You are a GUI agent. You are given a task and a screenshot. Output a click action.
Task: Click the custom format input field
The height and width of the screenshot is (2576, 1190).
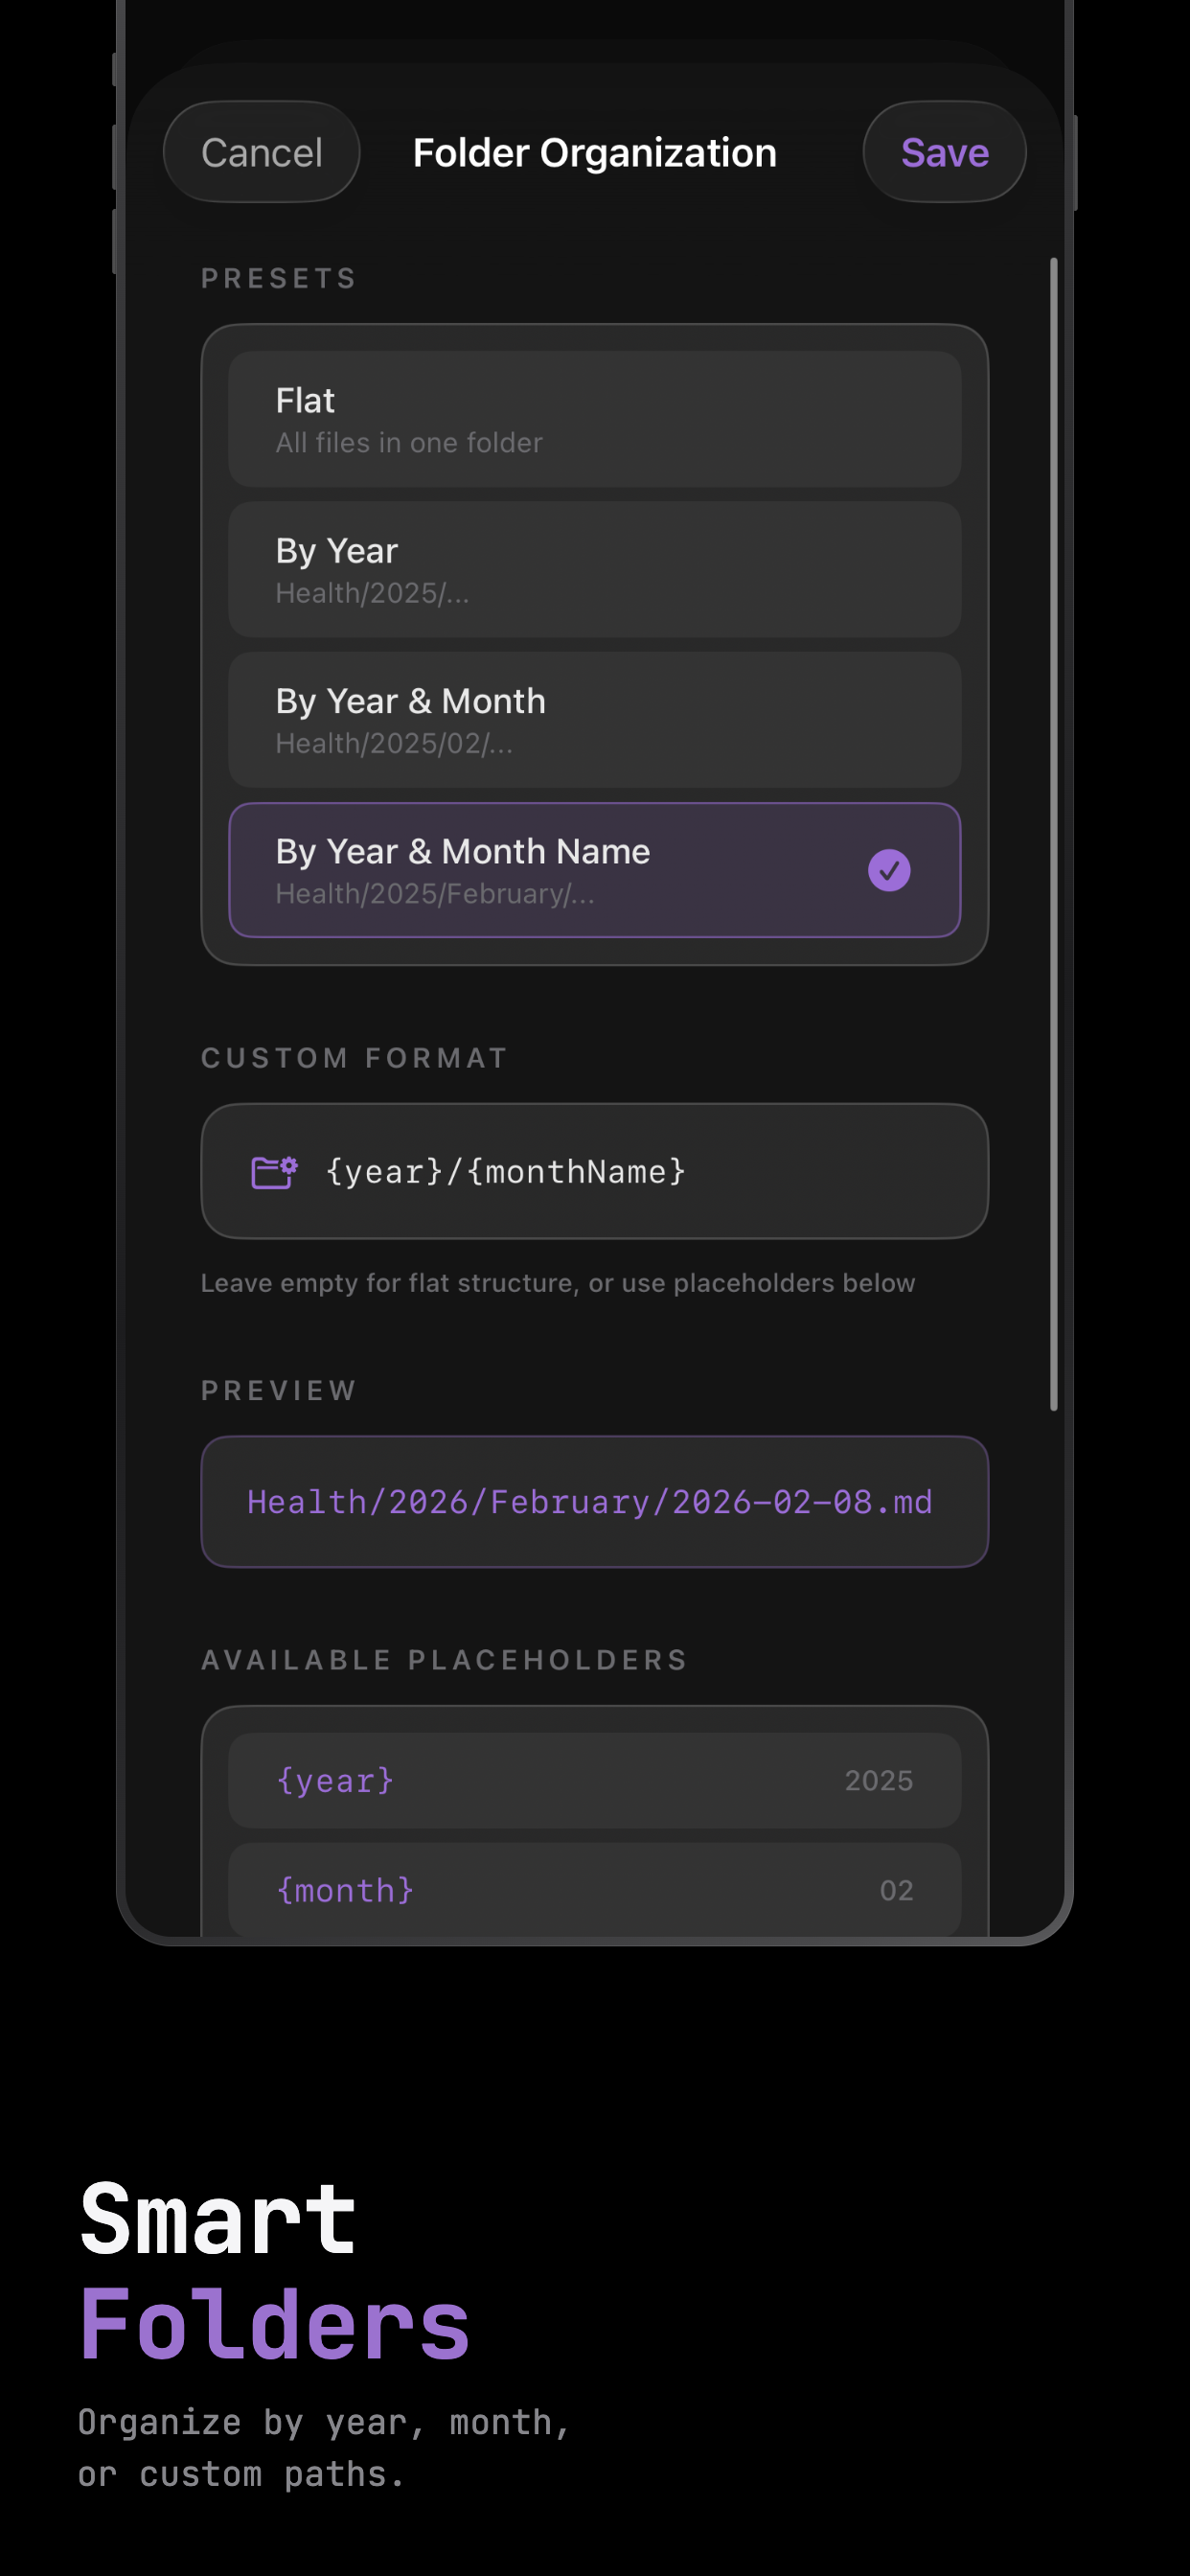pos(594,1170)
